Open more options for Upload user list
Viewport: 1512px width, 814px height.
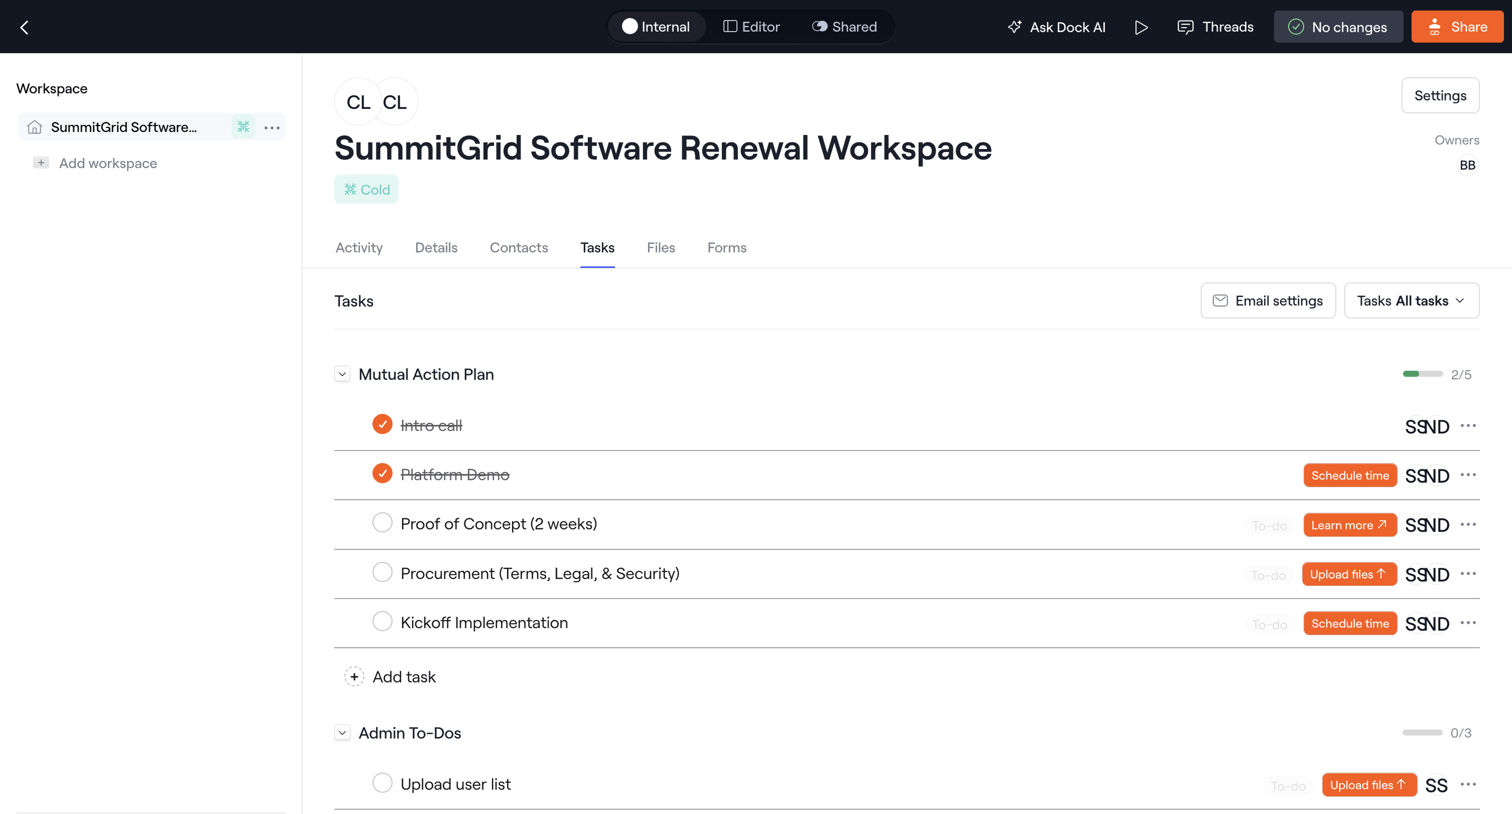[1468, 785]
